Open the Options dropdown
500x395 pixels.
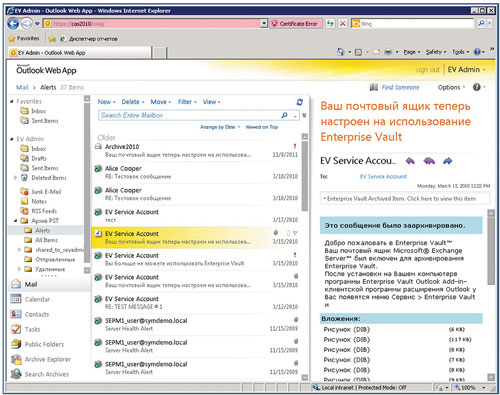451,87
